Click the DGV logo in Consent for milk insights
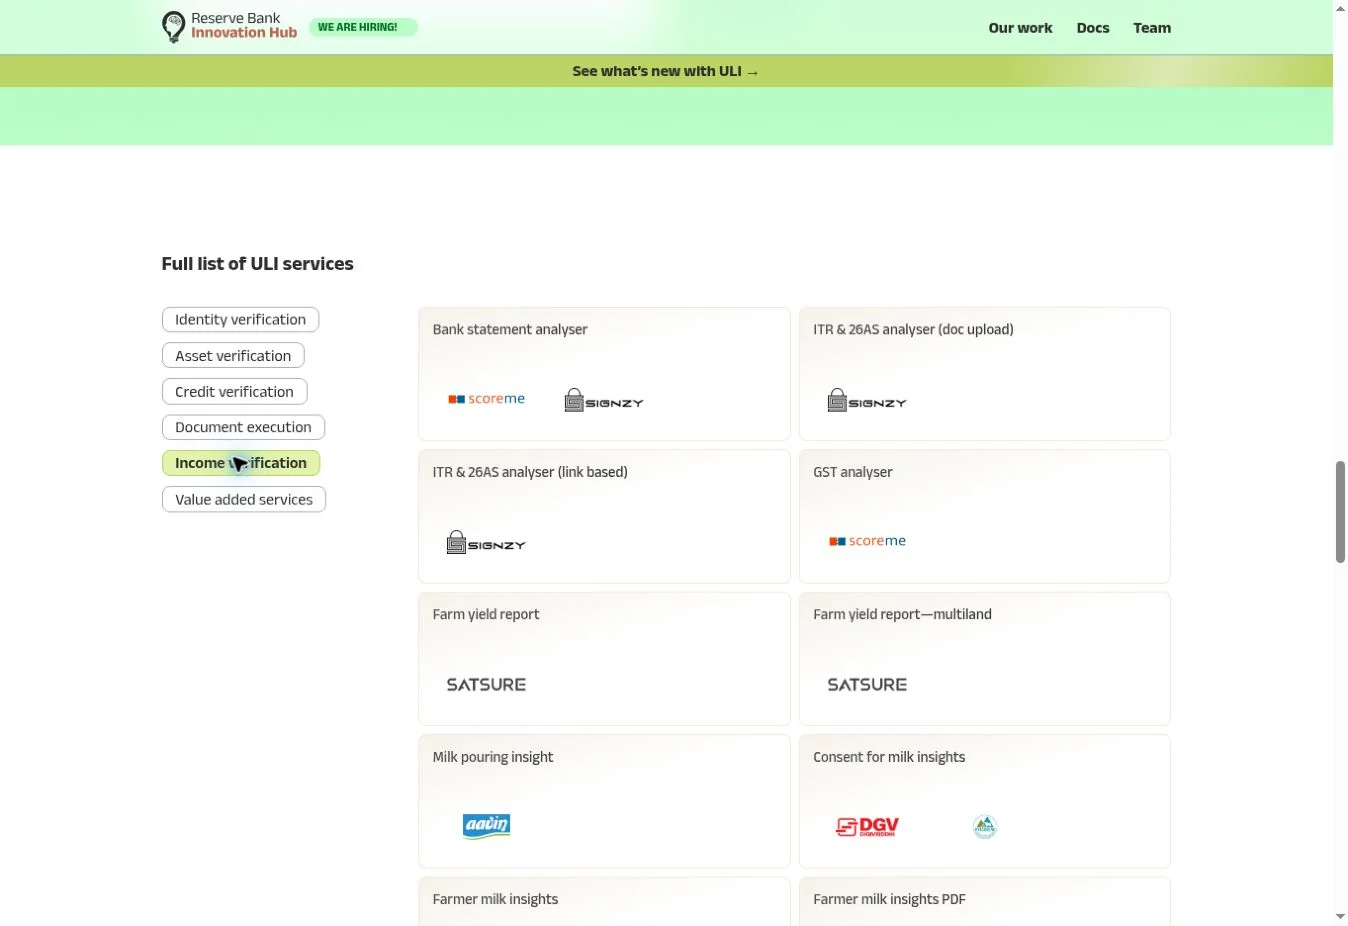The height and width of the screenshot is (926, 1348). point(867,827)
